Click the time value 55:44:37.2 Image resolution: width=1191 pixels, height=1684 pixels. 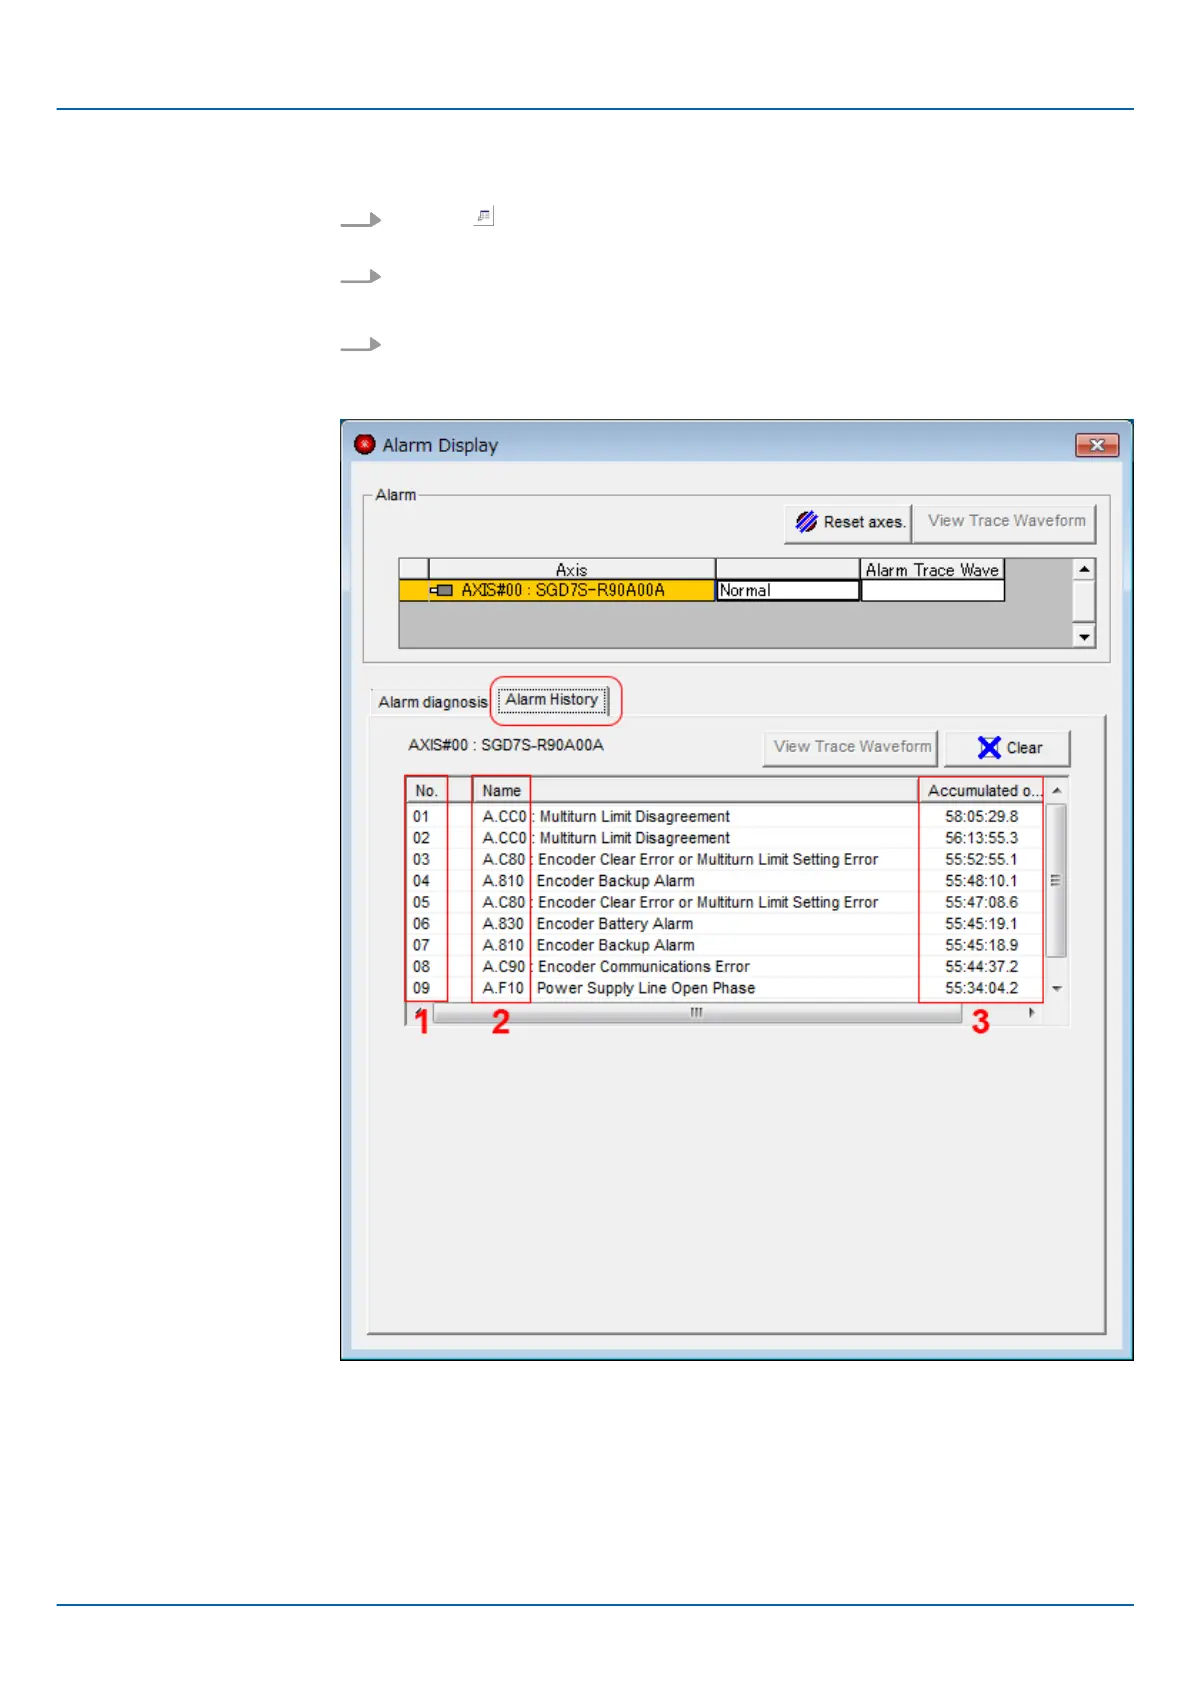click(x=981, y=967)
